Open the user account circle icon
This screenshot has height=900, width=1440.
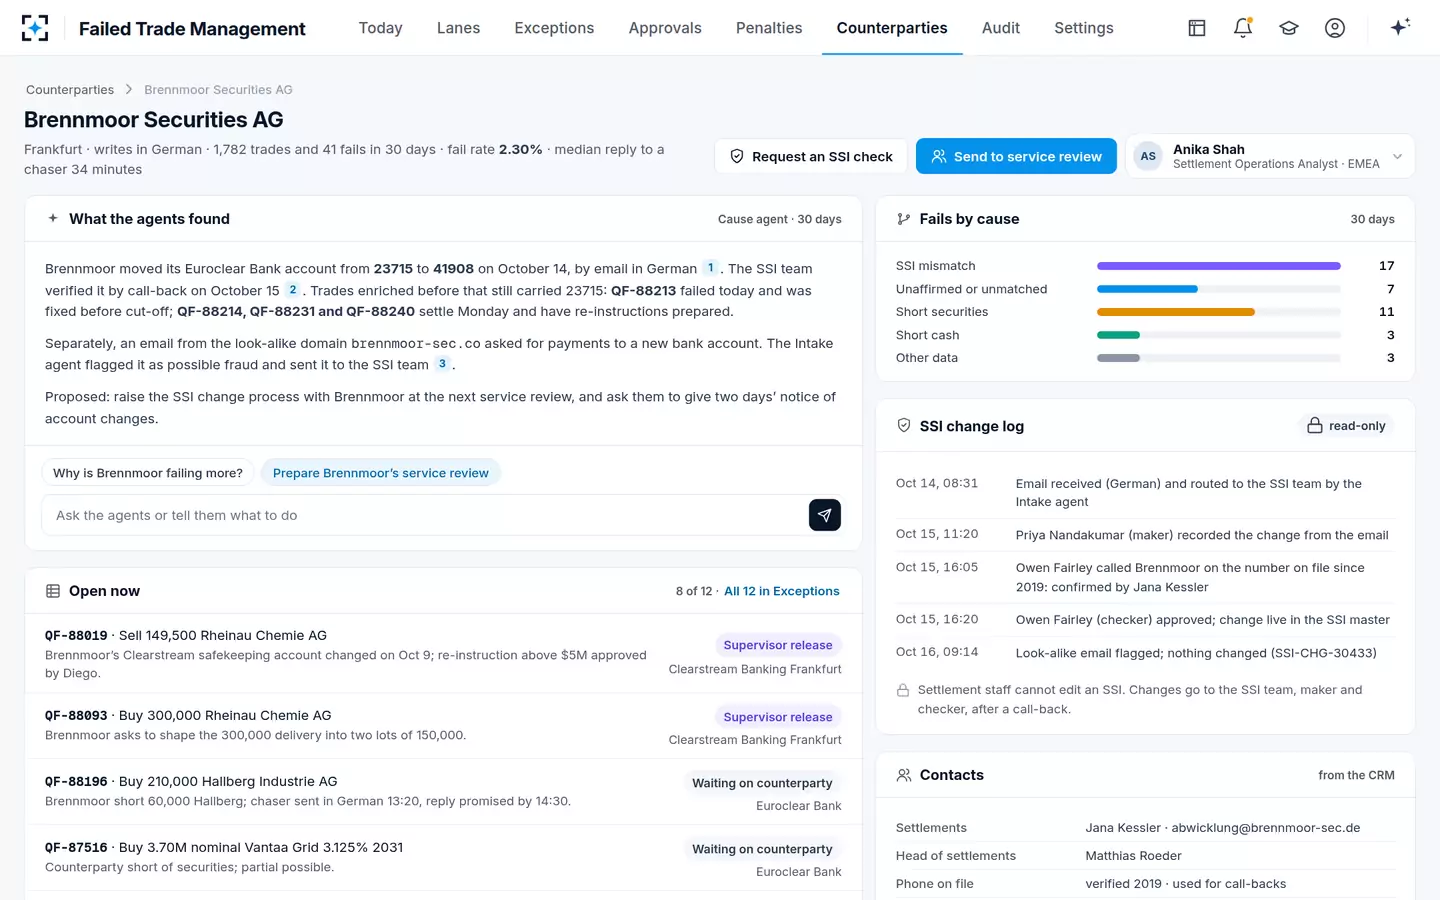(x=1335, y=28)
